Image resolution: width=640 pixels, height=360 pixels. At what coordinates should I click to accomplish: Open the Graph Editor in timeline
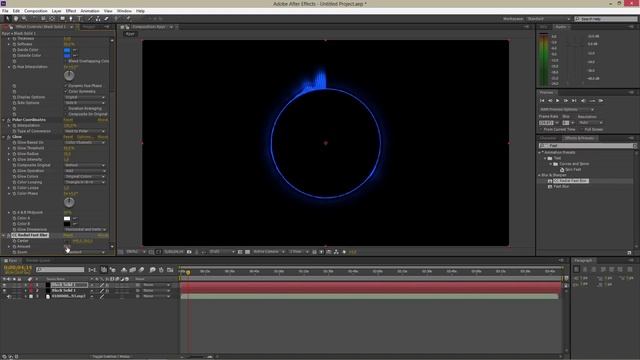point(170,270)
